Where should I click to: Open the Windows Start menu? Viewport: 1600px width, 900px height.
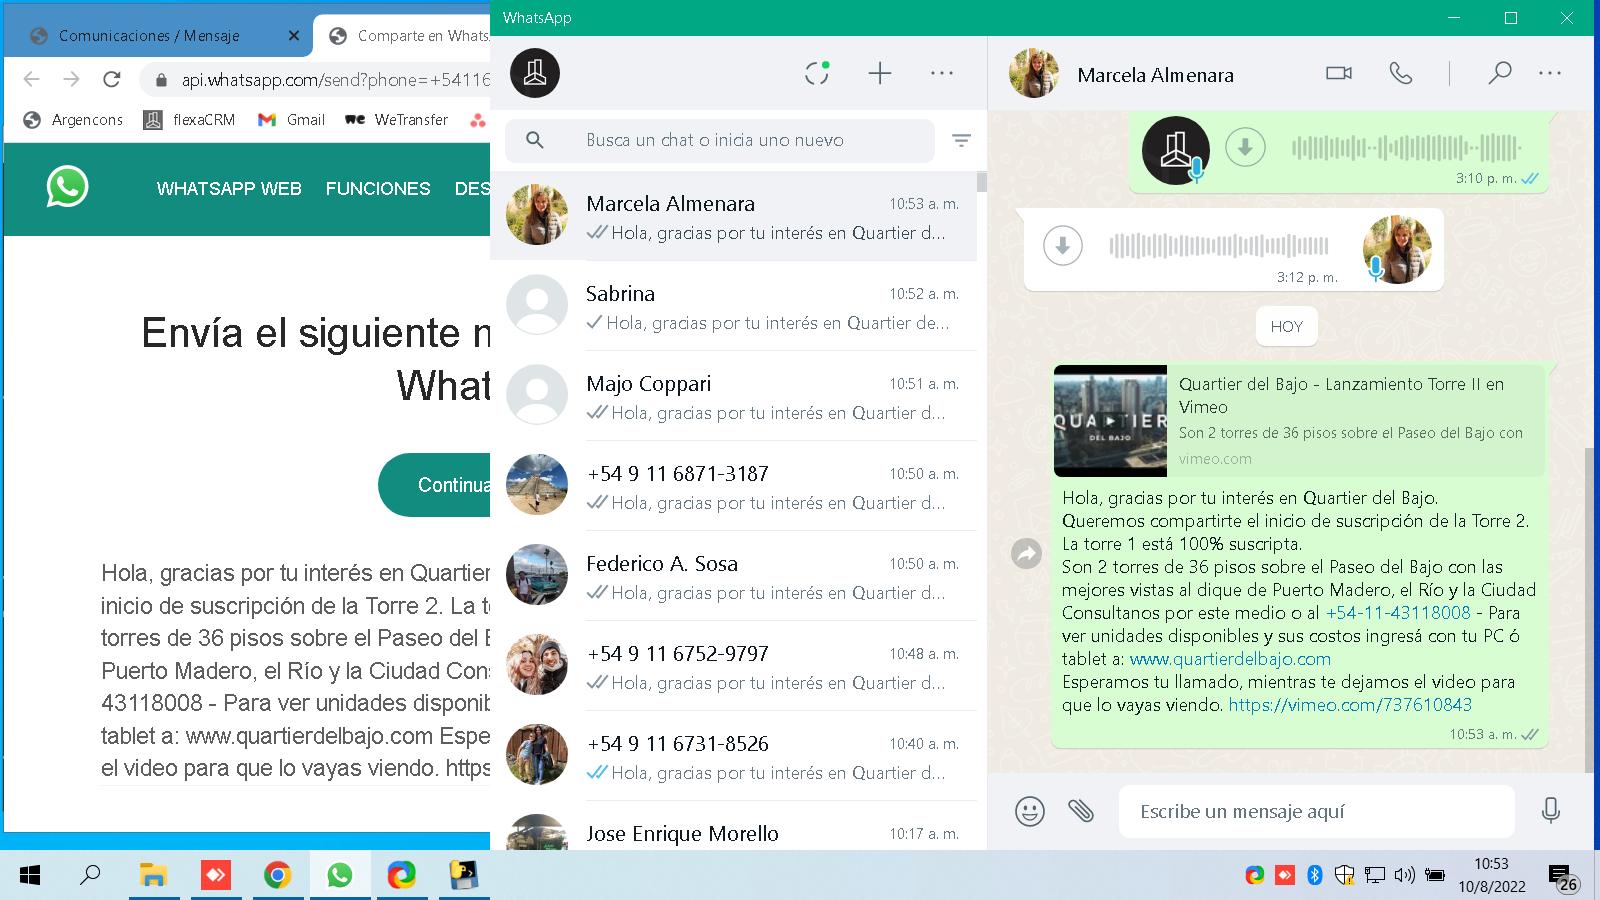[x=30, y=876]
